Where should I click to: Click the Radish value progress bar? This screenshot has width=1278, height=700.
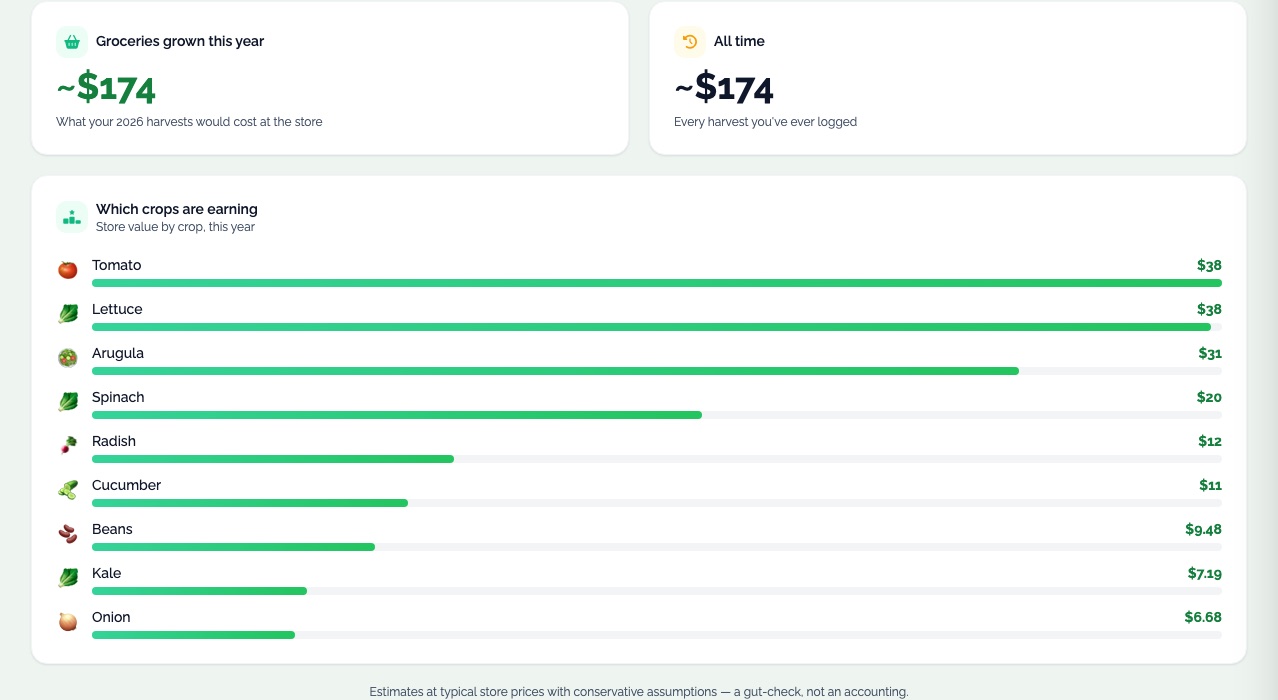click(657, 459)
